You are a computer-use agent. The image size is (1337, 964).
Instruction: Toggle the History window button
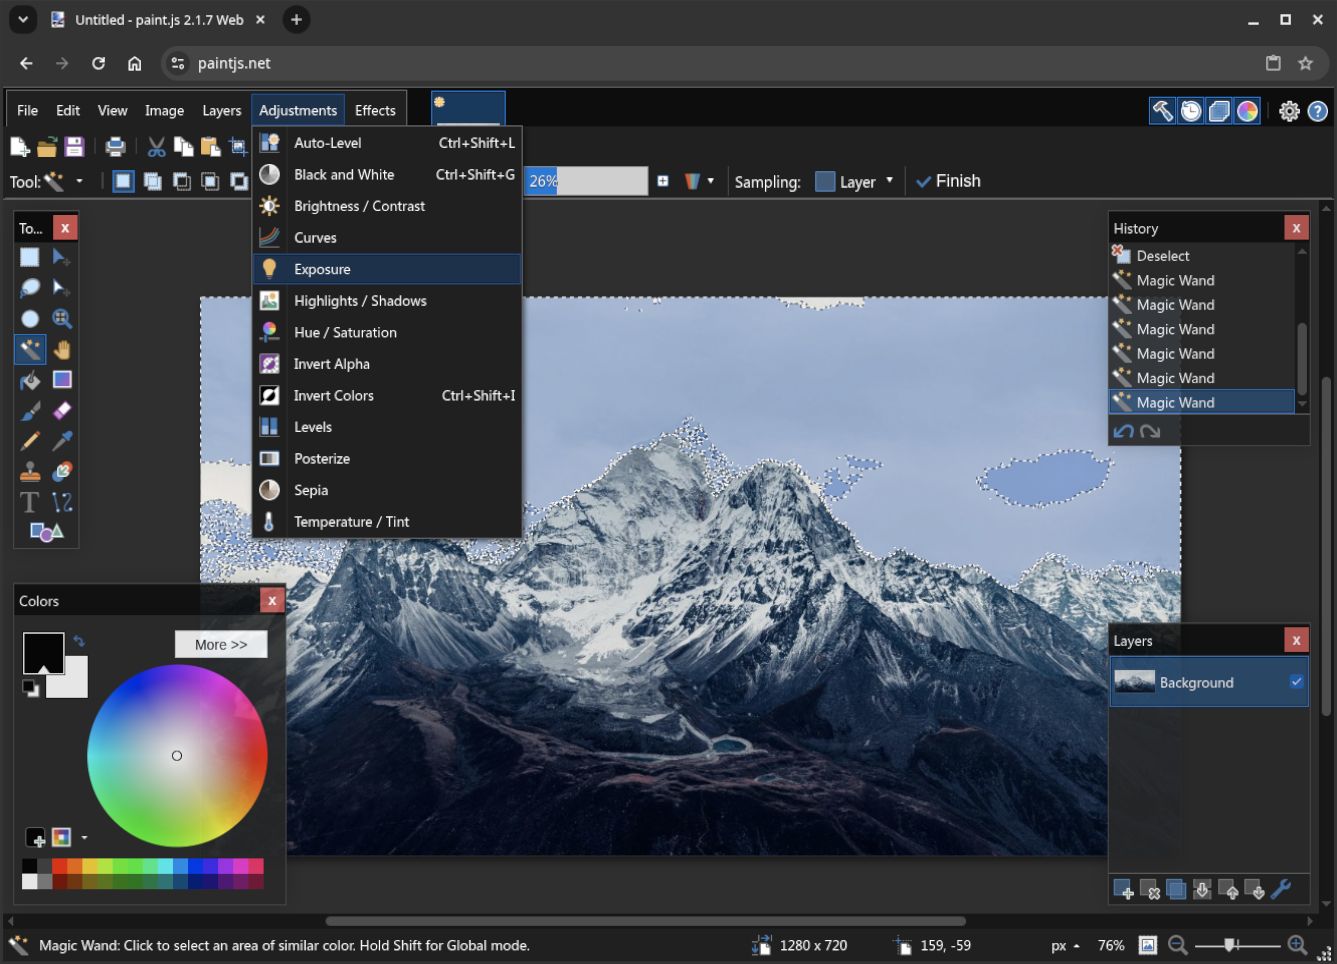click(x=1191, y=111)
